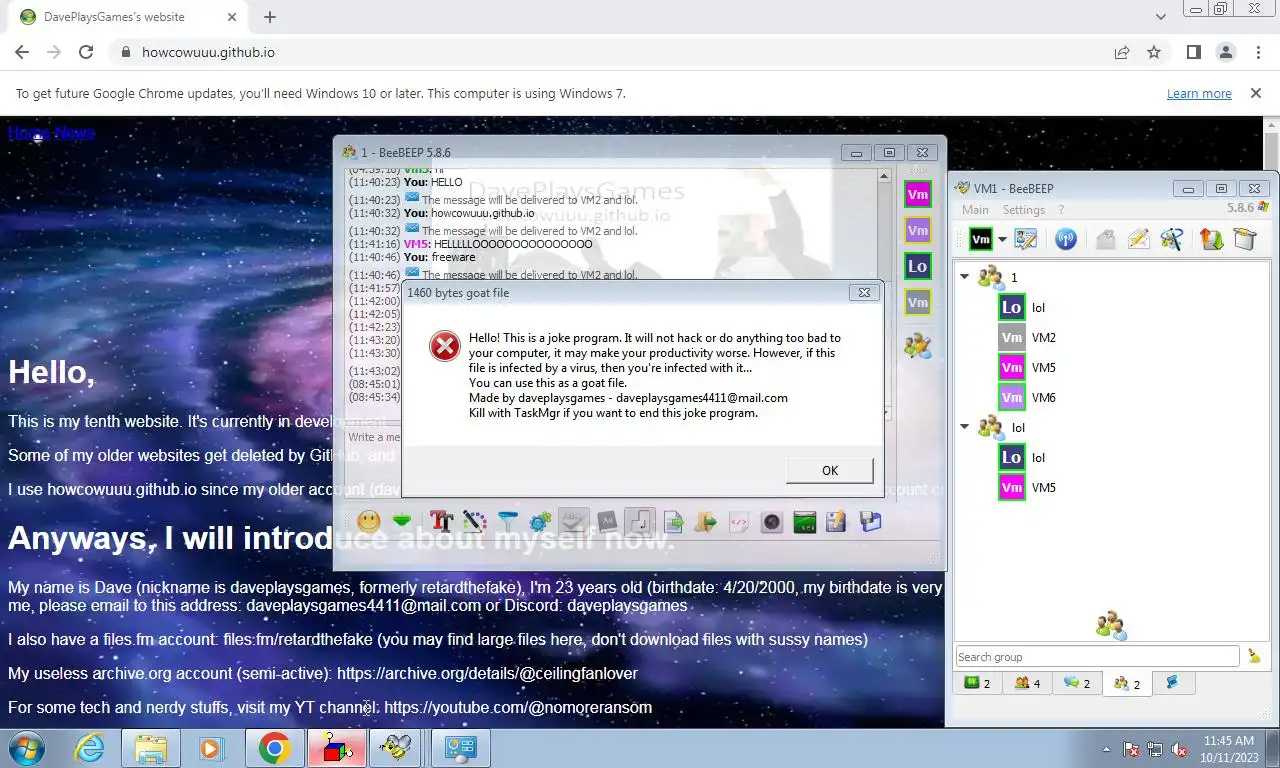The image size is (1280, 768).
Task: Click the save chat floppy icon in chat toolbar
Action: click(x=870, y=521)
